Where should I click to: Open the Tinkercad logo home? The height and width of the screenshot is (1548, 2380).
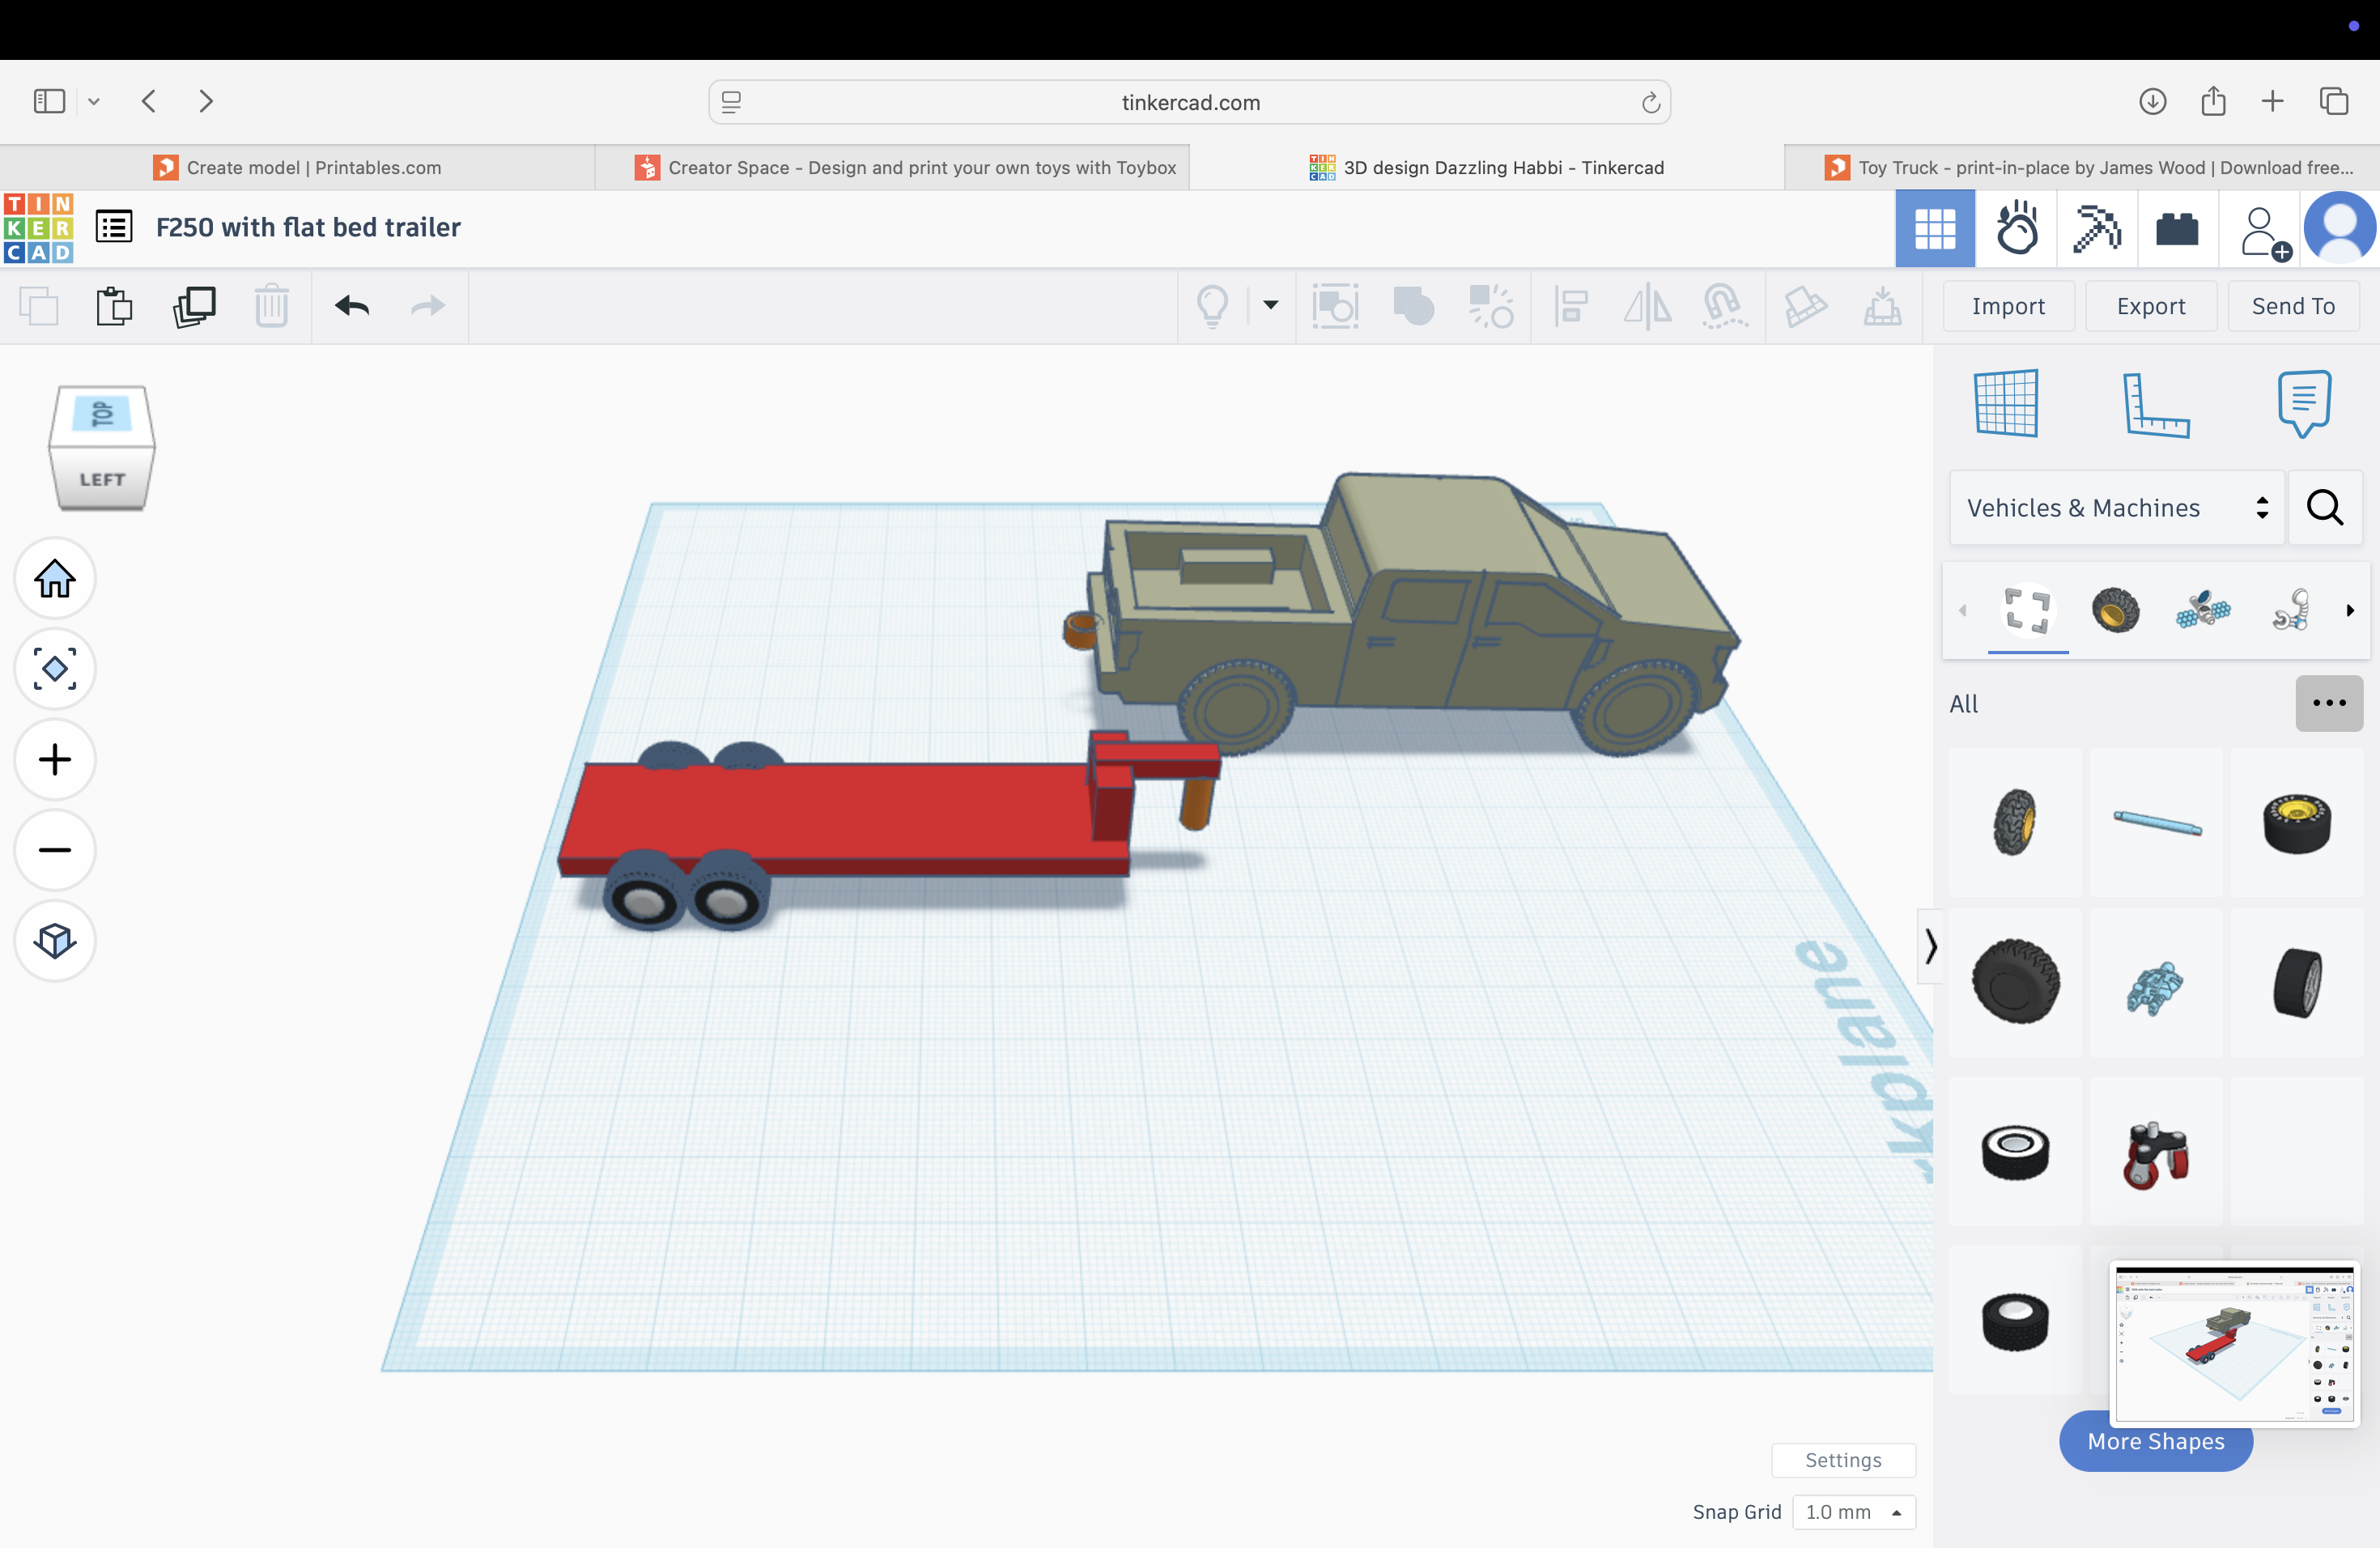pos(38,228)
